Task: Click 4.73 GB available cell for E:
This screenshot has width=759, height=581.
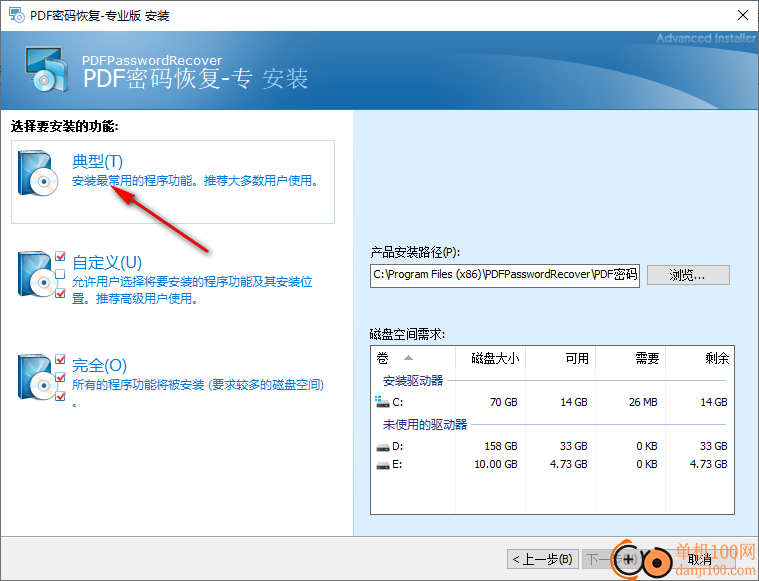Action: tap(568, 464)
